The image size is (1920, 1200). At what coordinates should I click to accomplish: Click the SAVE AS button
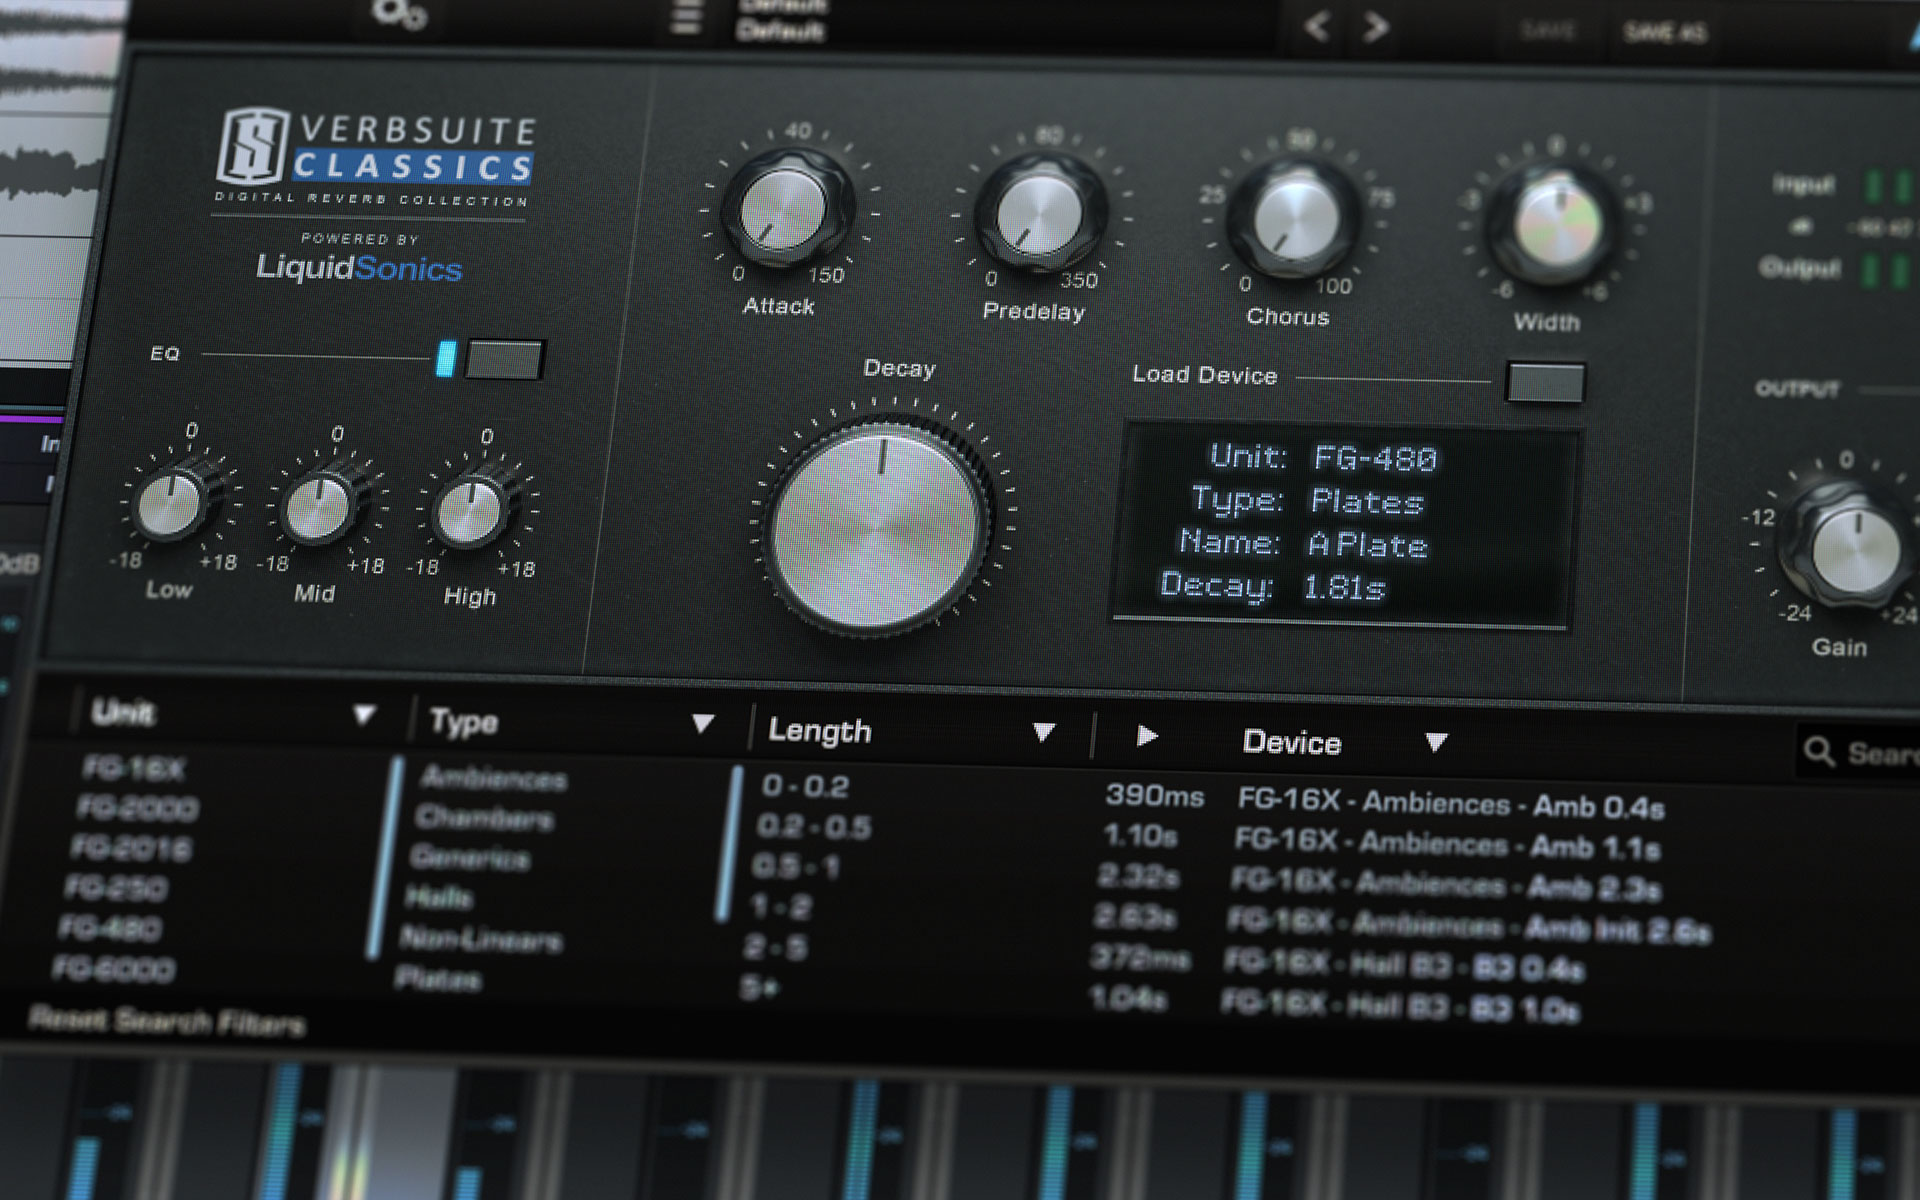click(1665, 32)
